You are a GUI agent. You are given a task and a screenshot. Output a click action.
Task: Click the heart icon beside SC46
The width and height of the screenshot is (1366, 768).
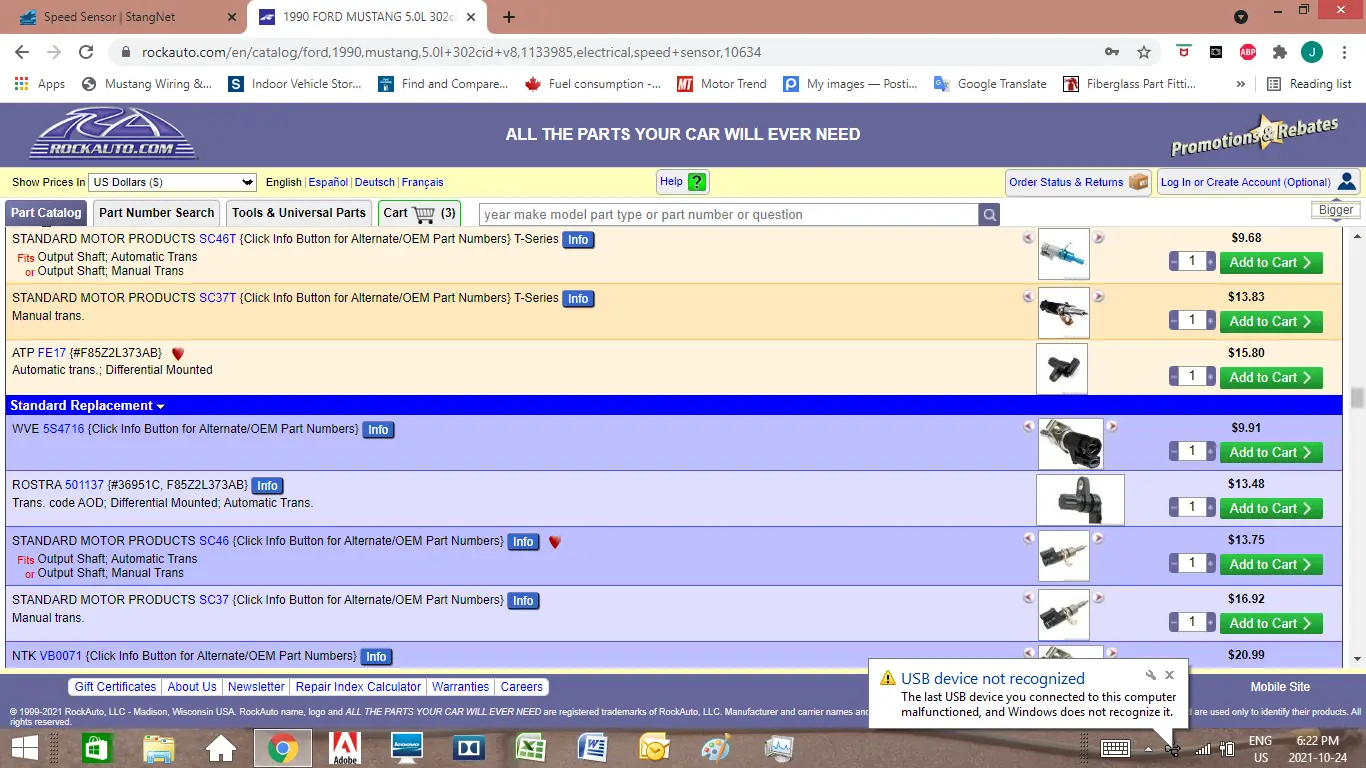(555, 542)
